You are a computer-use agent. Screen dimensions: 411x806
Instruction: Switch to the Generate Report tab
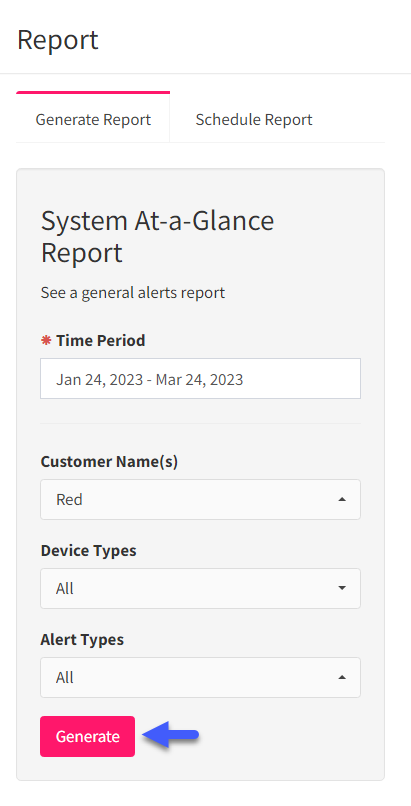[x=93, y=119]
